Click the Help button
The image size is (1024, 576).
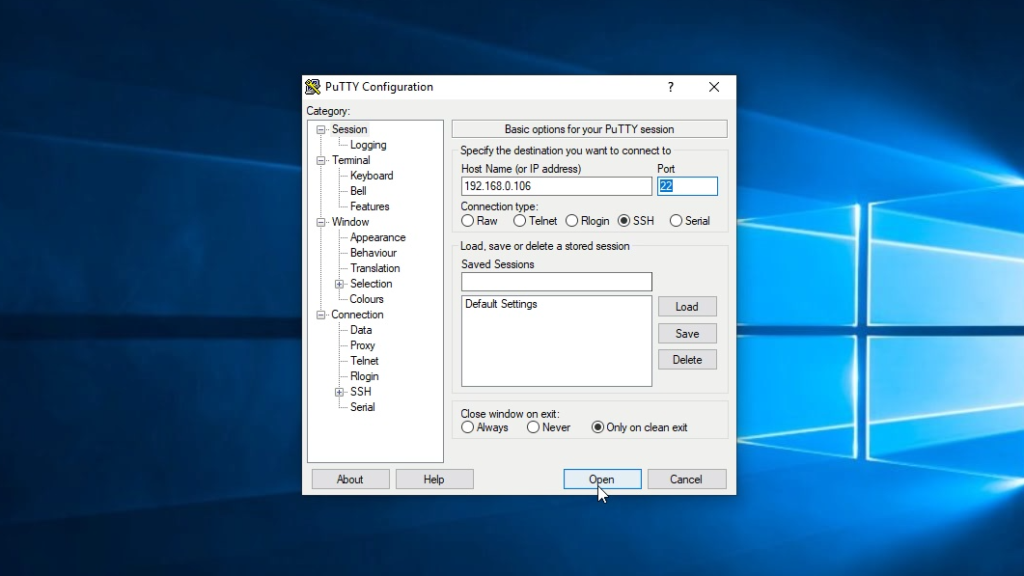pyautogui.click(x=434, y=479)
